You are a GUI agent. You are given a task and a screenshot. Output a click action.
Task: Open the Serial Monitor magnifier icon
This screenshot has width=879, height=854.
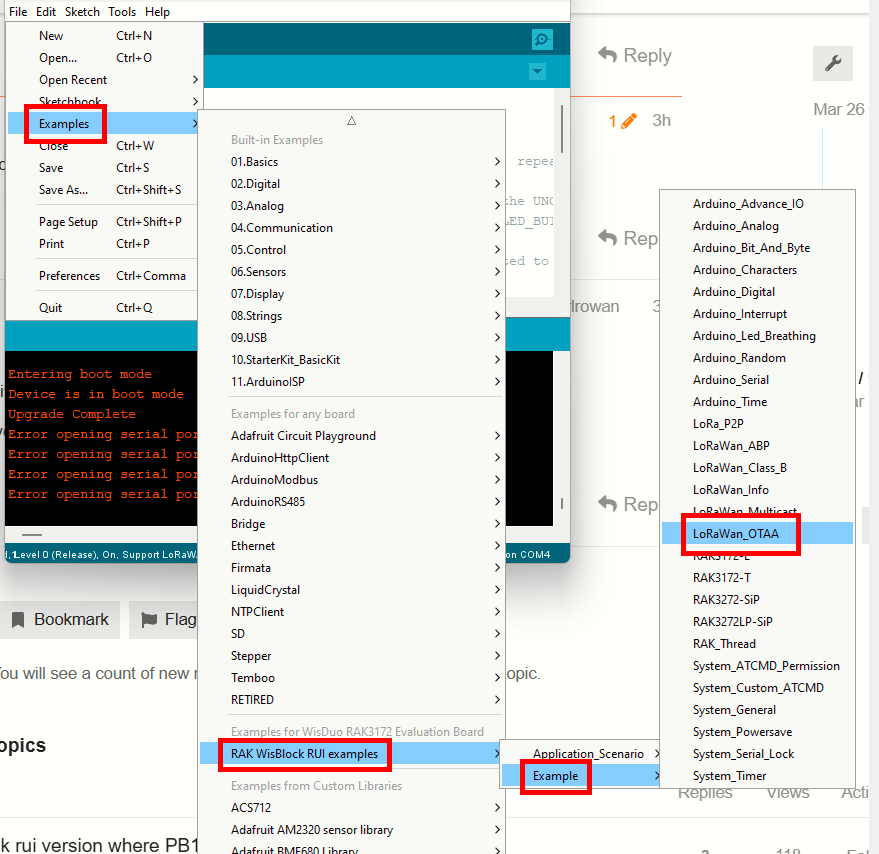pos(542,39)
